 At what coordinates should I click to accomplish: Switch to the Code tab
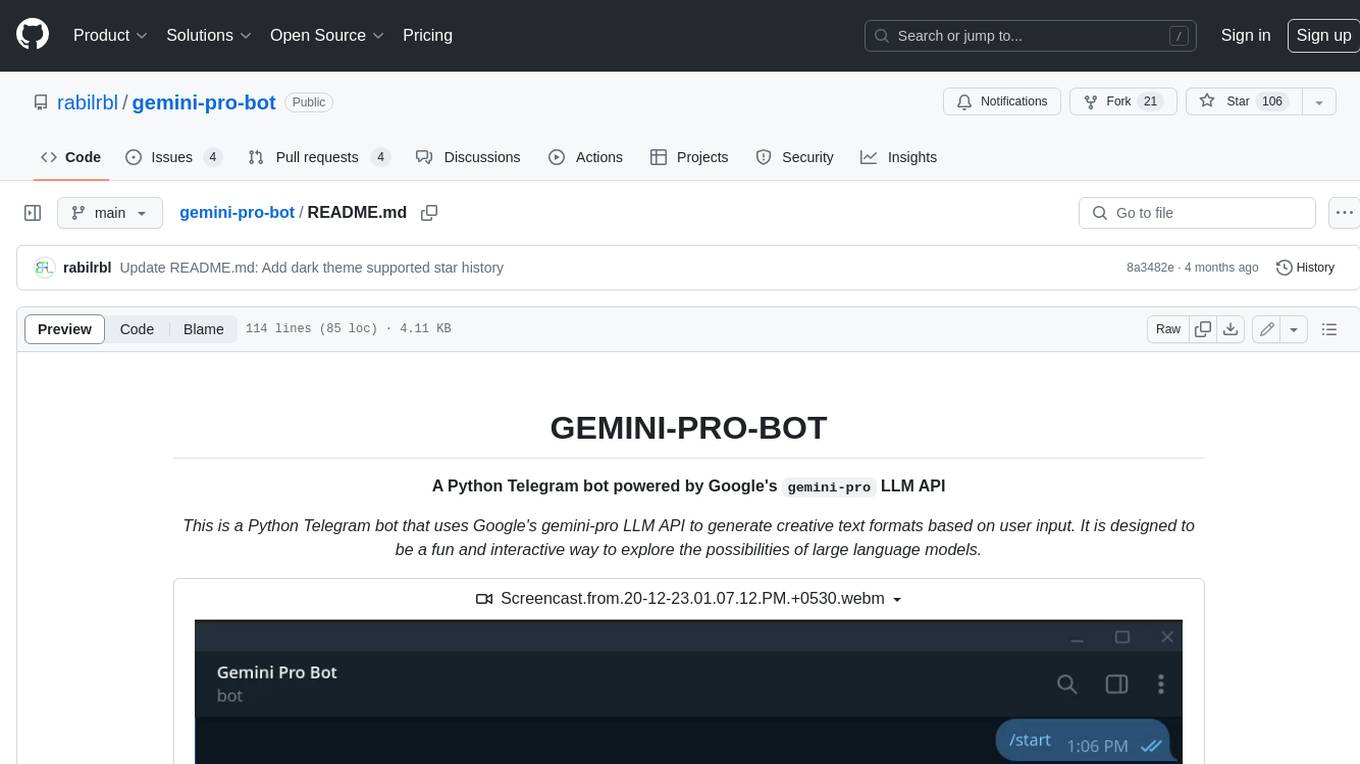click(71, 157)
